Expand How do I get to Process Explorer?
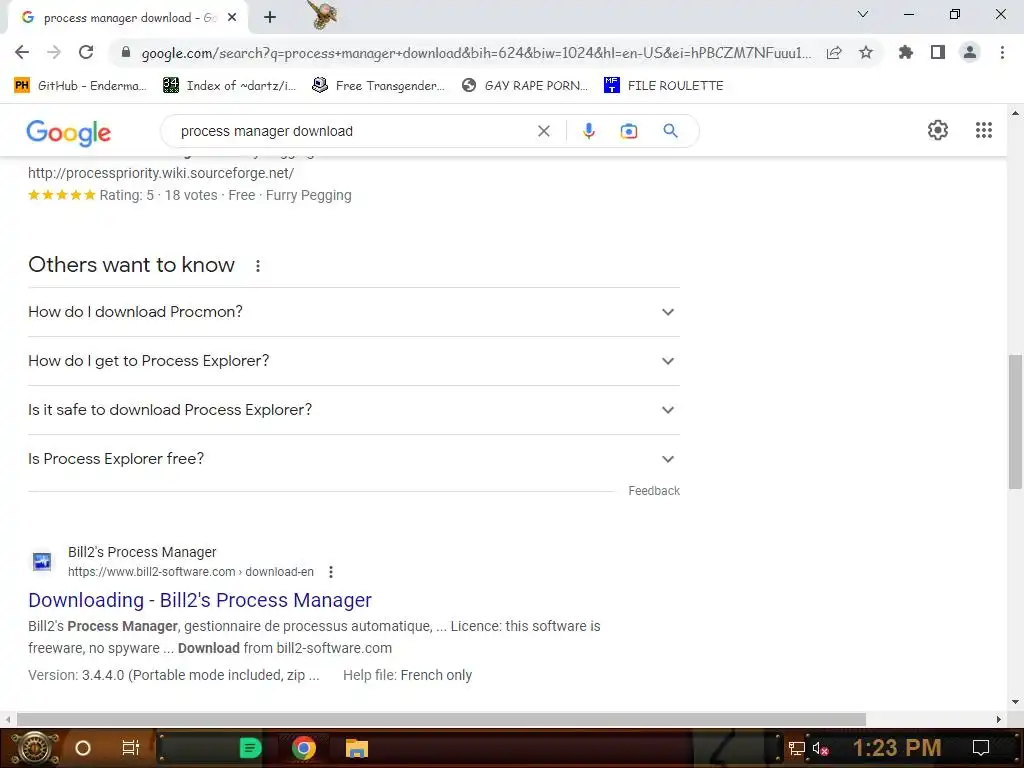The width and height of the screenshot is (1024, 768). coord(354,361)
